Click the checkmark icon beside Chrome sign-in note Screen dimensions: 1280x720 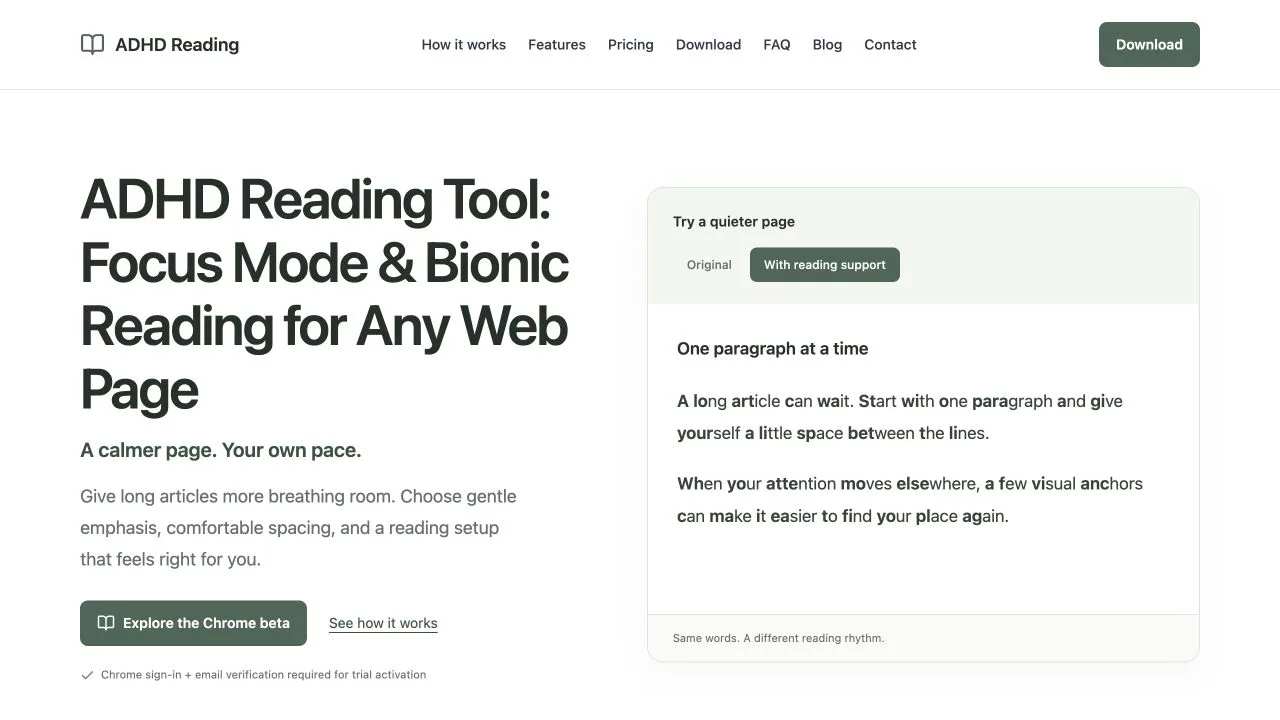tap(87, 675)
